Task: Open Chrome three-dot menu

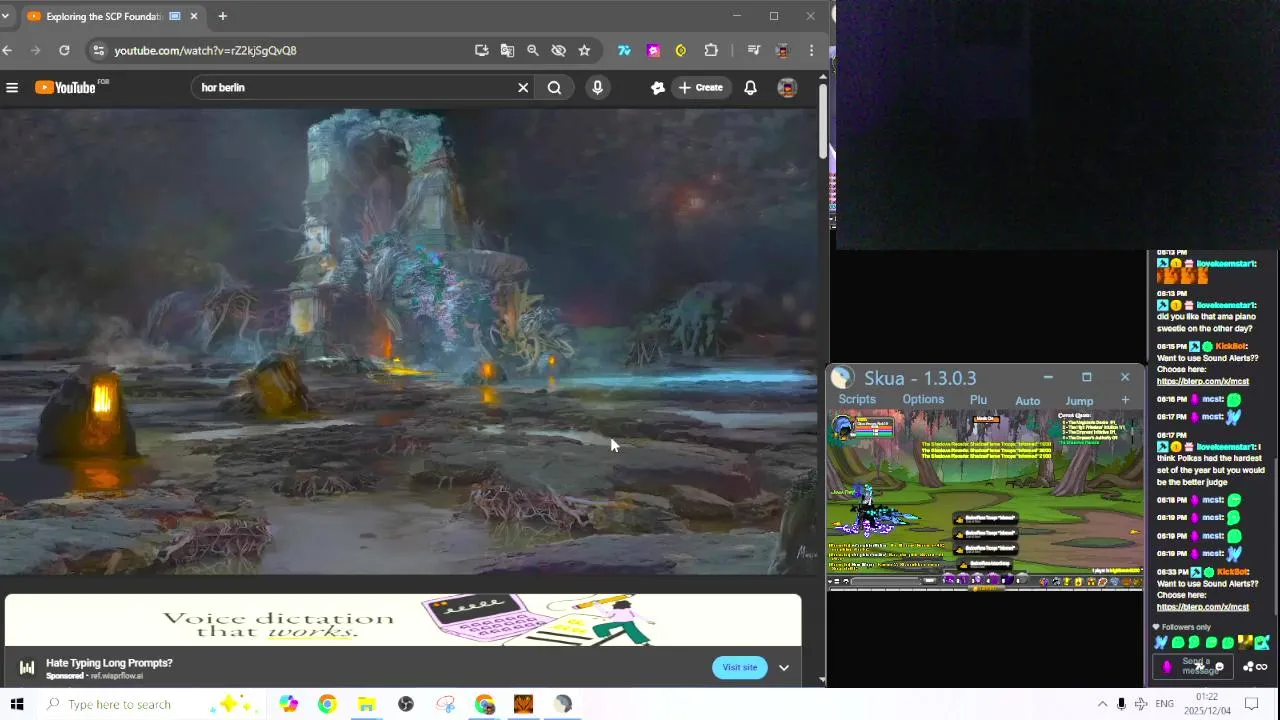Action: 811,50
